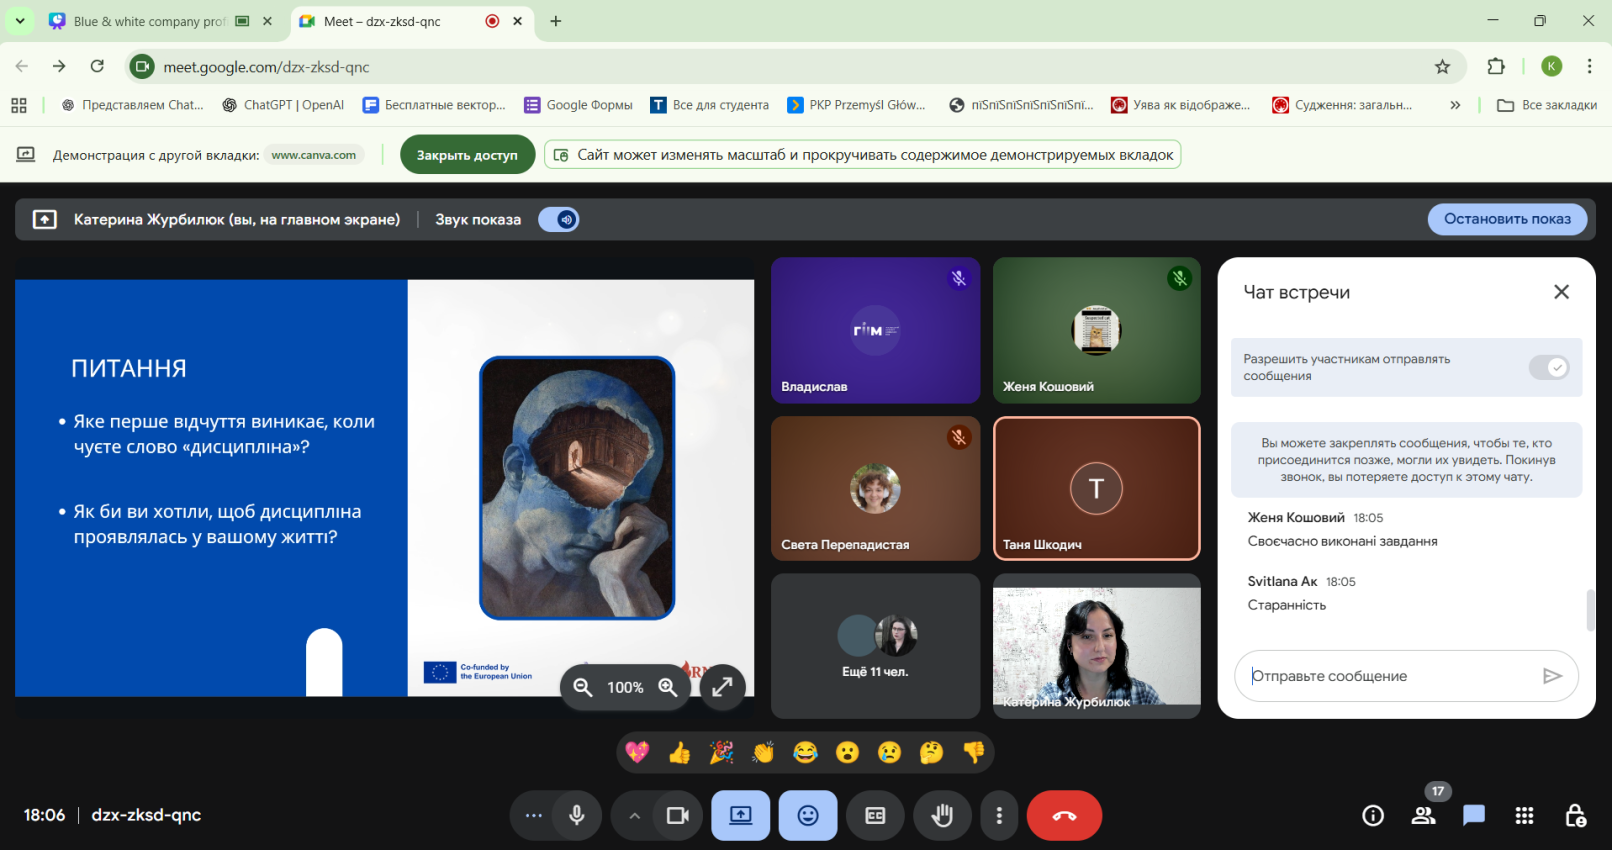Open the tab search dropdown arrow

(x=20, y=21)
